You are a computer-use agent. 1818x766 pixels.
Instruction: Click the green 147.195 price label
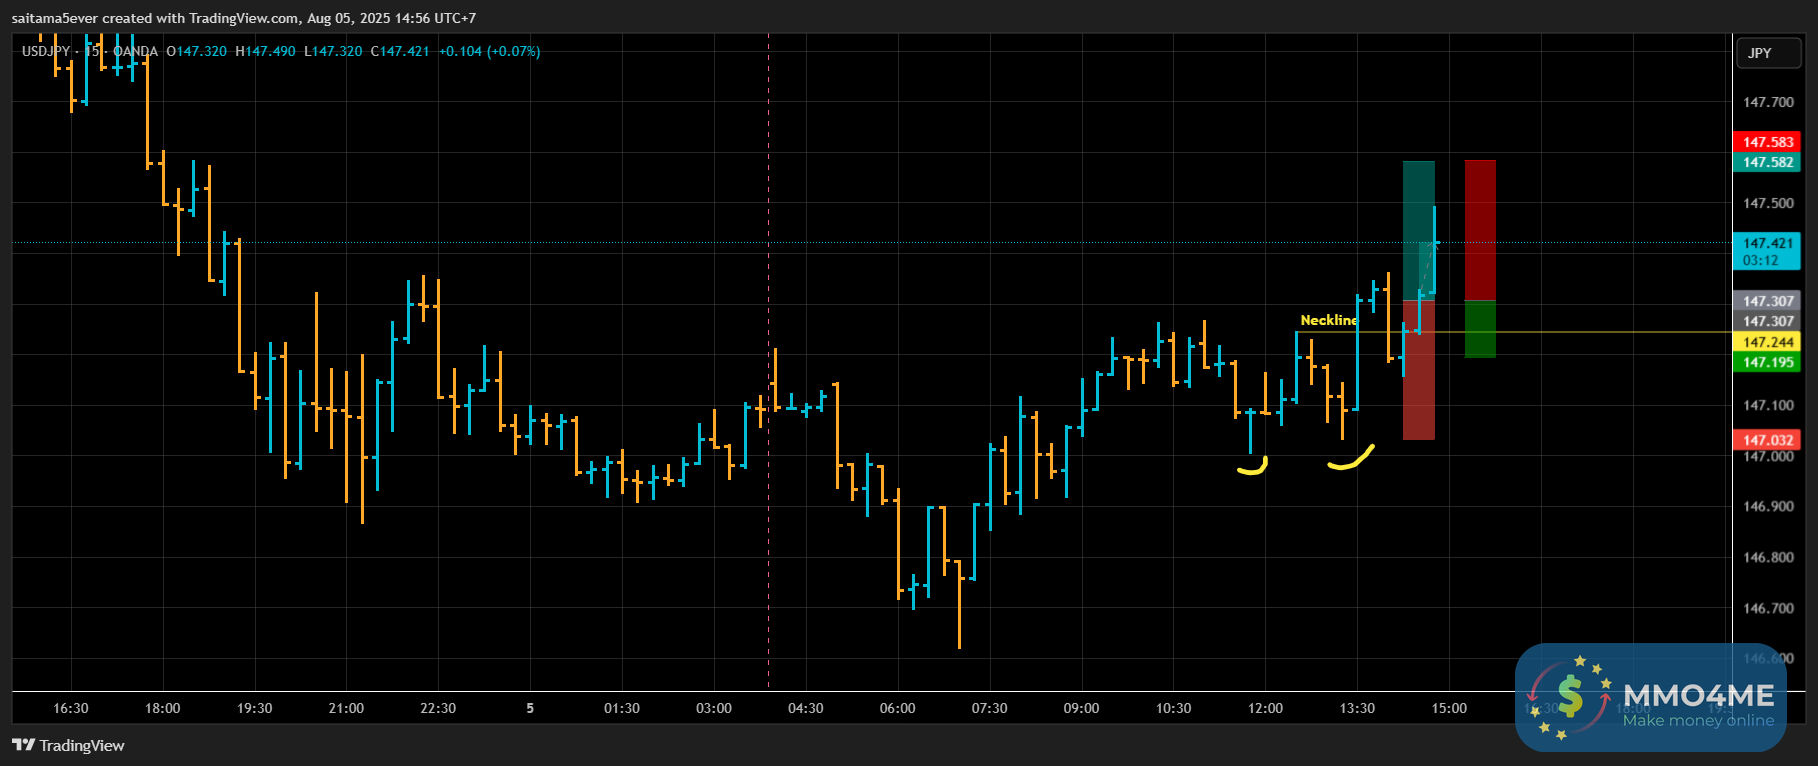pyautogui.click(x=1767, y=362)
